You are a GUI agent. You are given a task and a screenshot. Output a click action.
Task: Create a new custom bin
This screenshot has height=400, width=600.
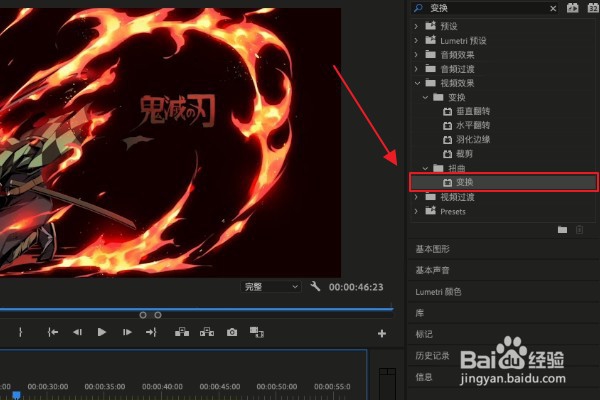click(562, 230)
